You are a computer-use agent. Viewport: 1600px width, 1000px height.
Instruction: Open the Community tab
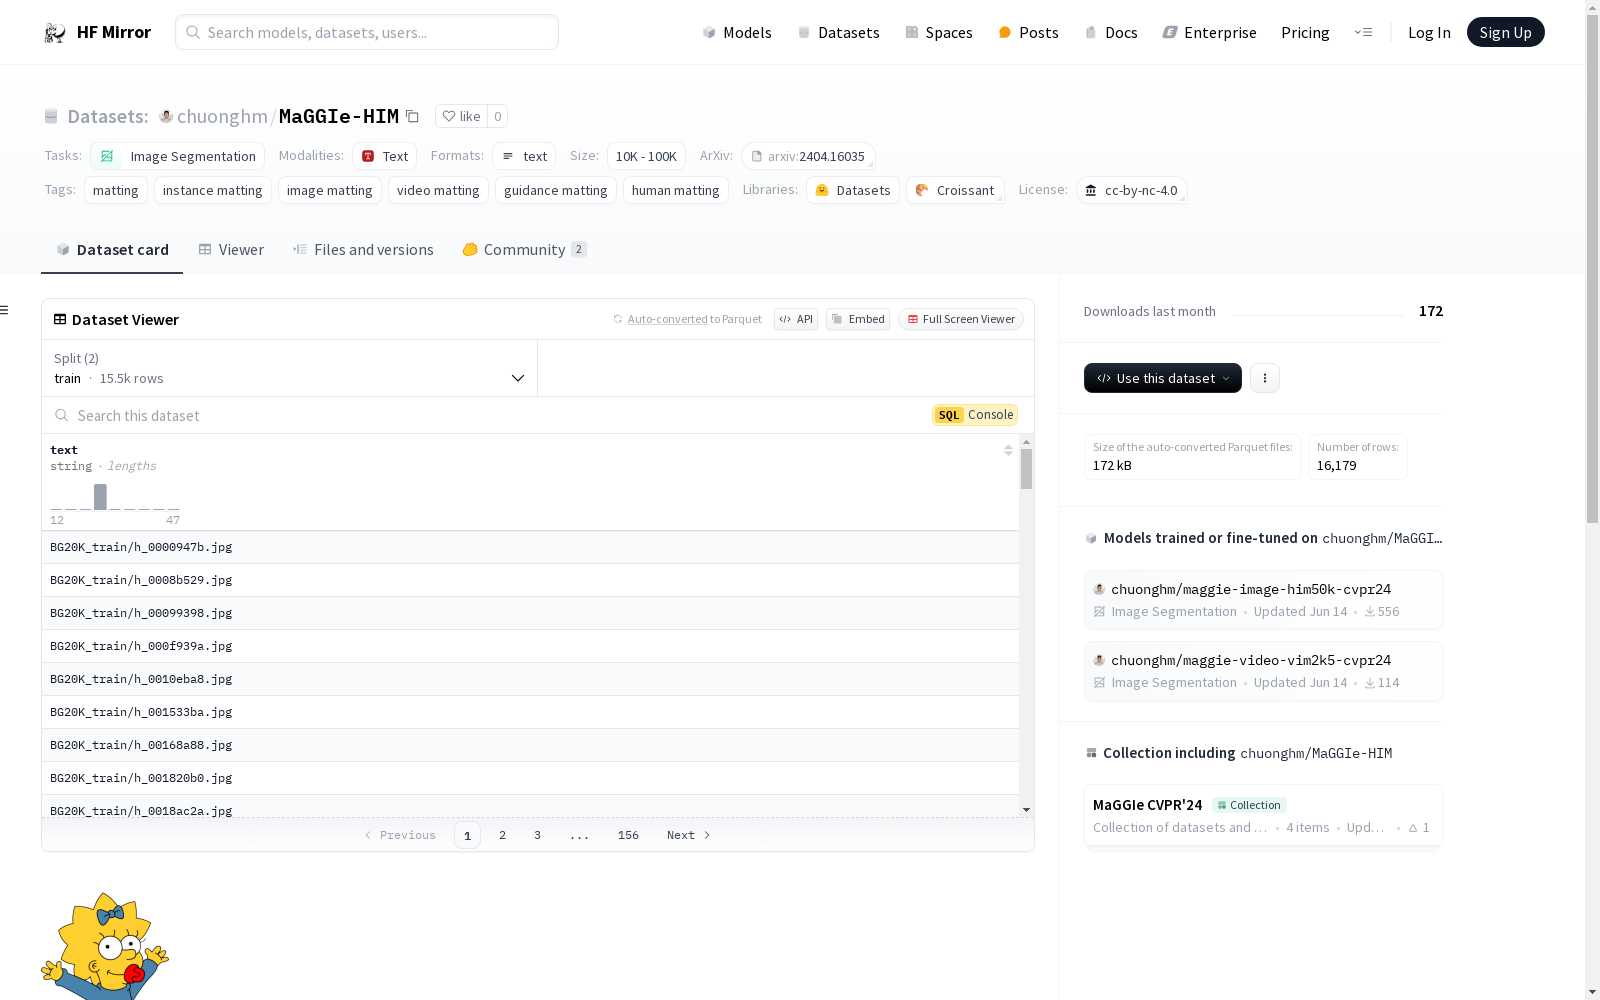coord(524,249)
